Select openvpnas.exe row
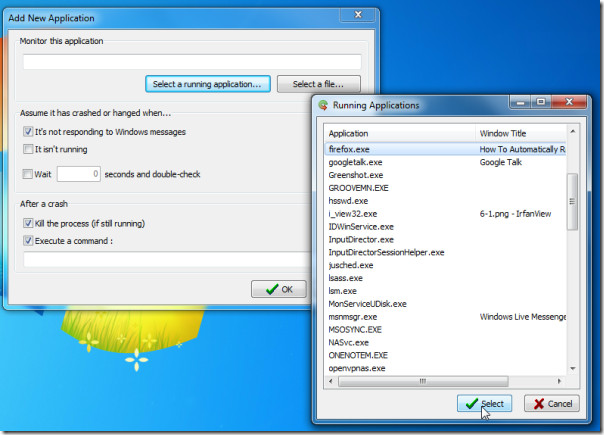The width and height of the screenshot is (604, 435). click(445, 368)
